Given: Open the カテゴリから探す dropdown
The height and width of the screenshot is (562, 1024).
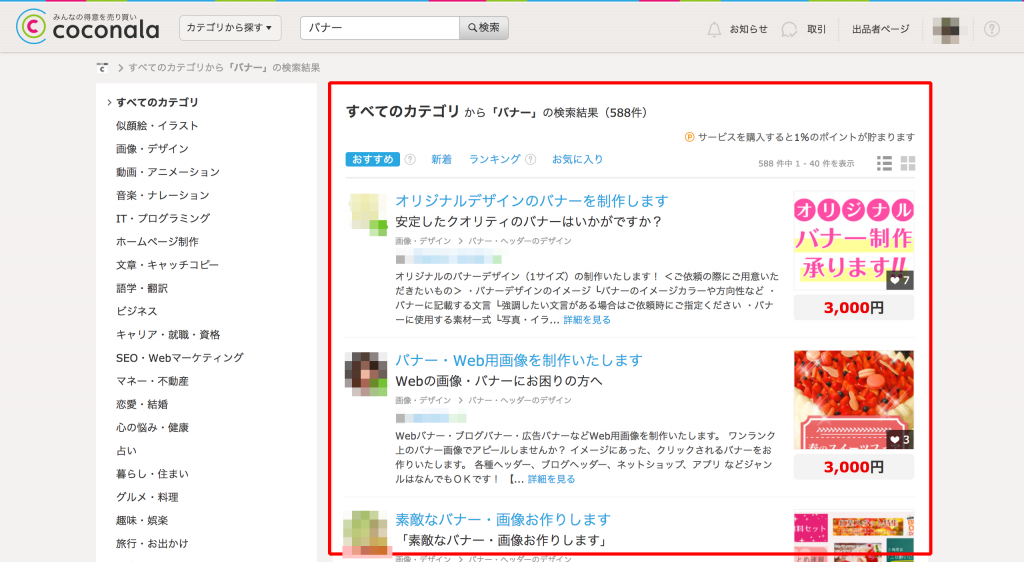Looking at the screenshot, I should pyautogui.click(x=230, y=28).
